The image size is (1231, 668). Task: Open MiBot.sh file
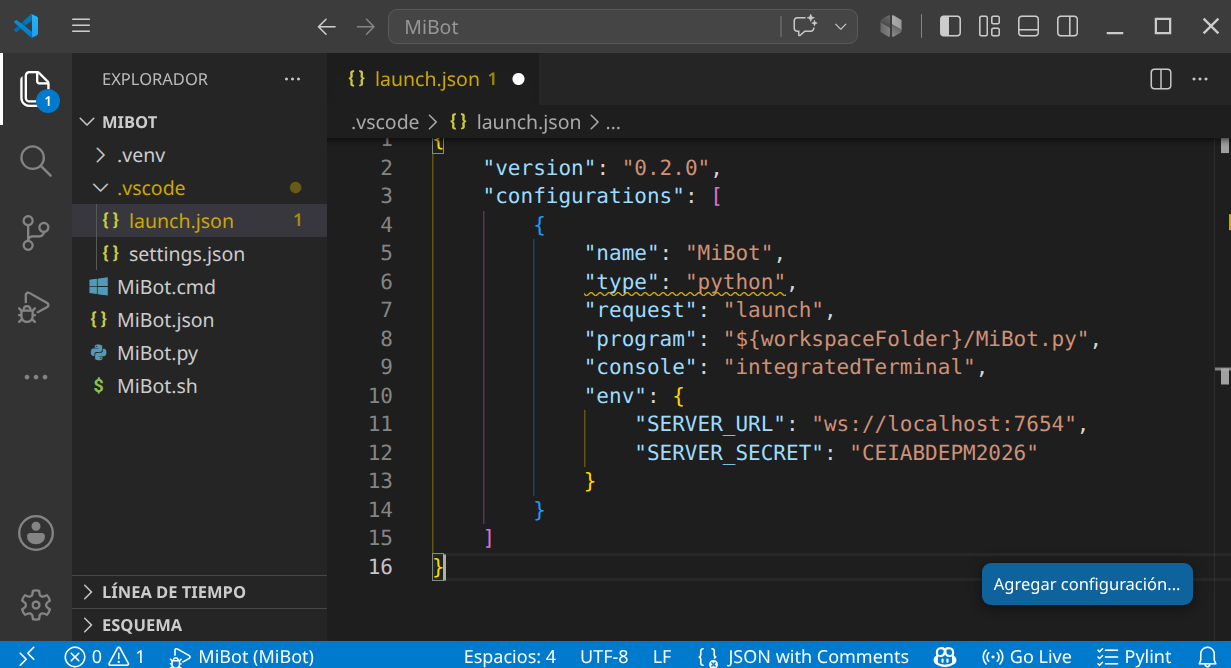199,386
